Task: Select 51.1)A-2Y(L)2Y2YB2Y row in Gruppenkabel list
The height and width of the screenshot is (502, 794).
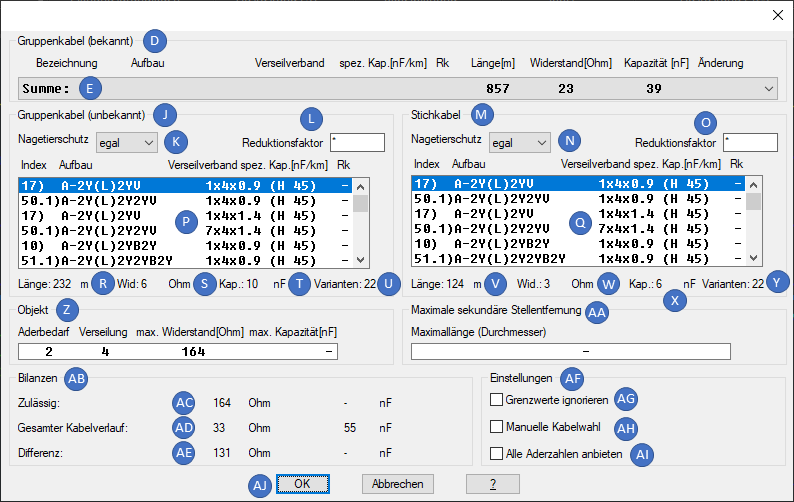Action: click(186, 260)
